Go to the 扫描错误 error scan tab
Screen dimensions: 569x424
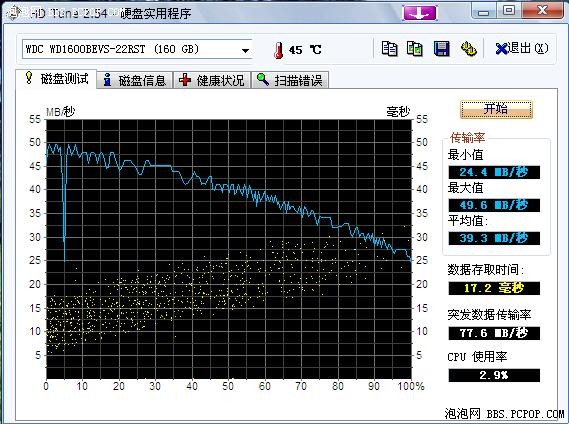[290, 80]
